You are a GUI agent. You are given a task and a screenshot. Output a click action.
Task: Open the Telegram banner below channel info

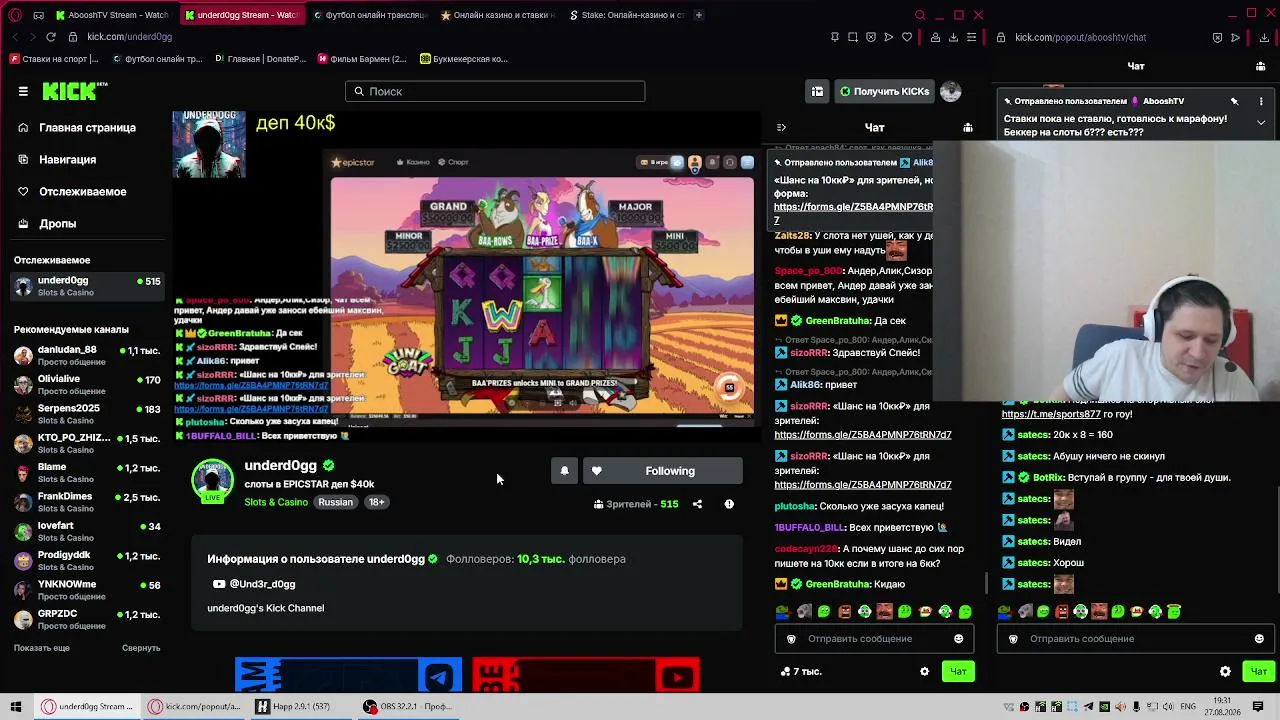(x=348, y=675)
